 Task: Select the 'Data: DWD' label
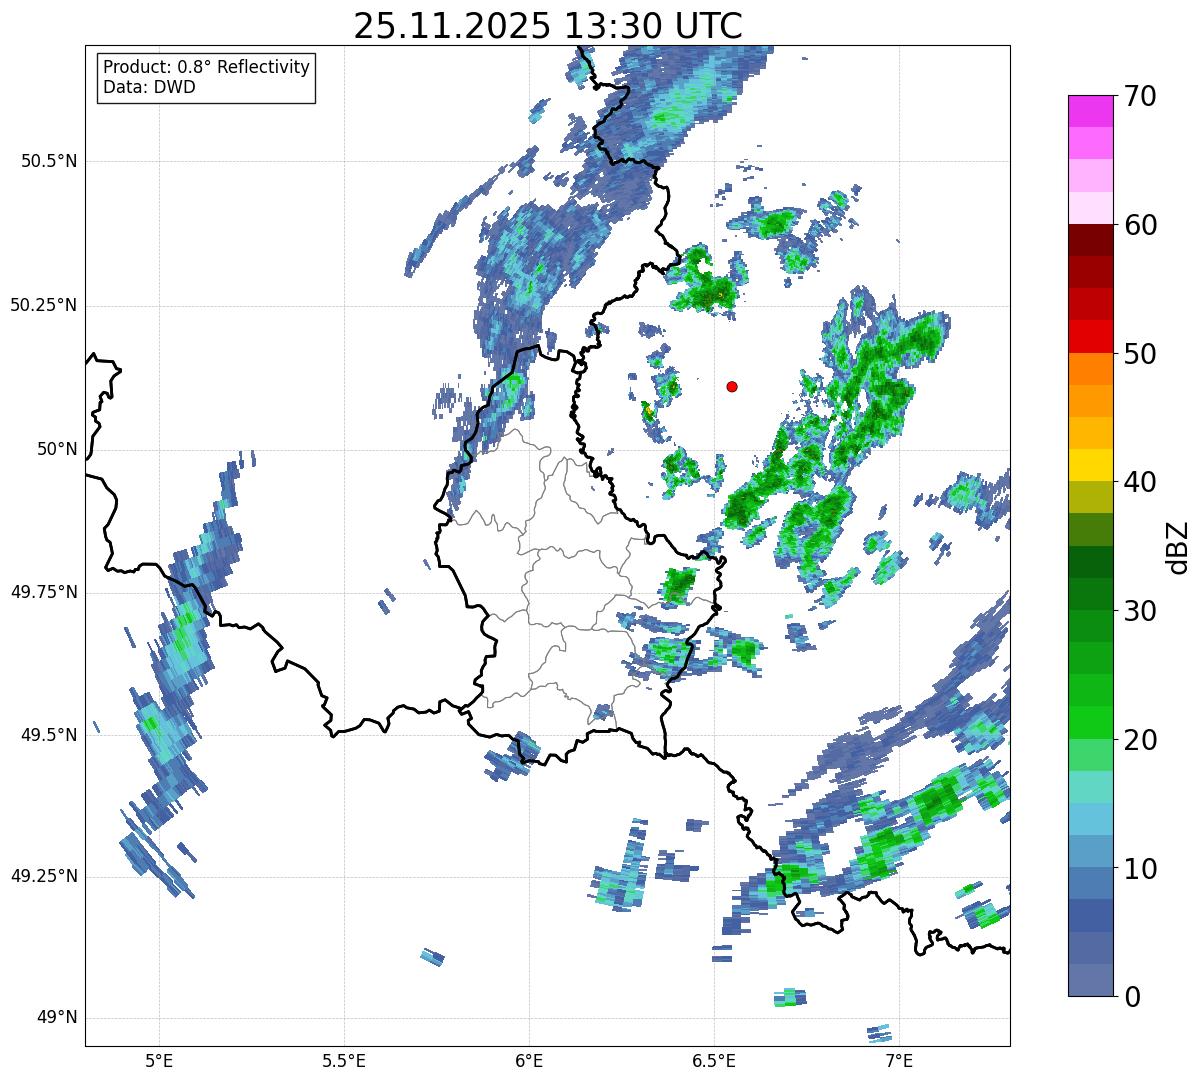149,87
